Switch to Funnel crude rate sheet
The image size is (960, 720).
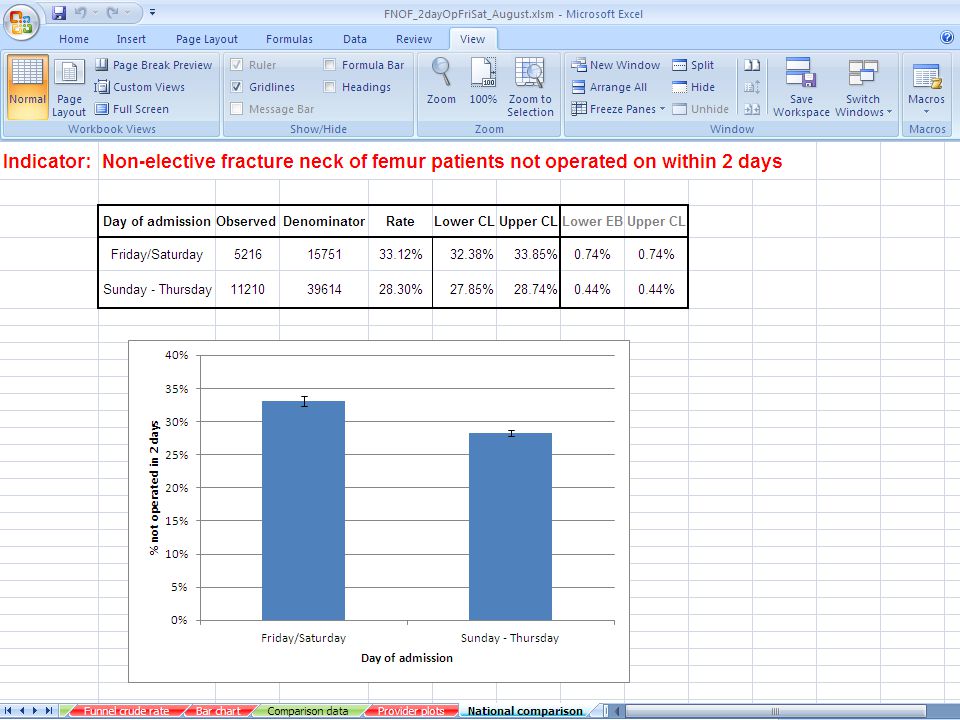click(x=126, y=711)
